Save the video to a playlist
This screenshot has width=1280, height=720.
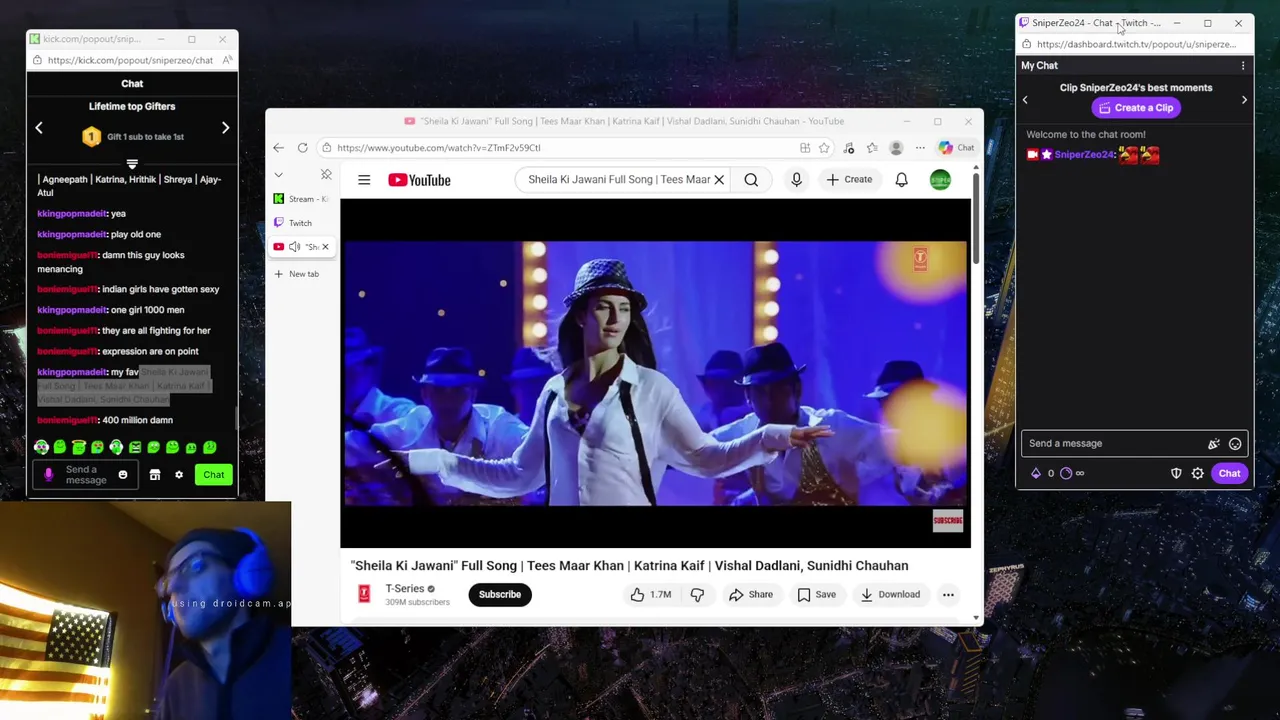[x=816, y=595]
